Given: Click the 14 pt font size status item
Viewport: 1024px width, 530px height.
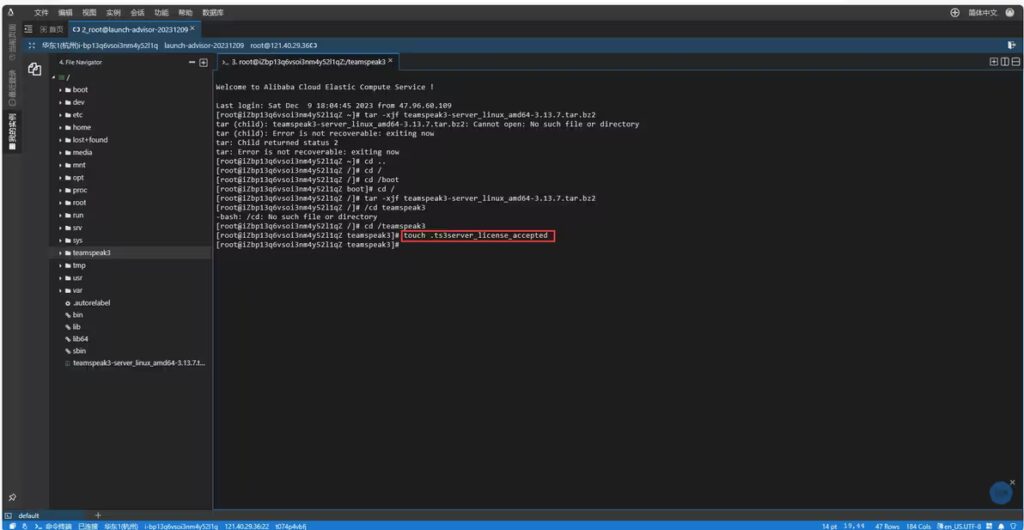Looking at the screenshot, I should pos(829,525).
